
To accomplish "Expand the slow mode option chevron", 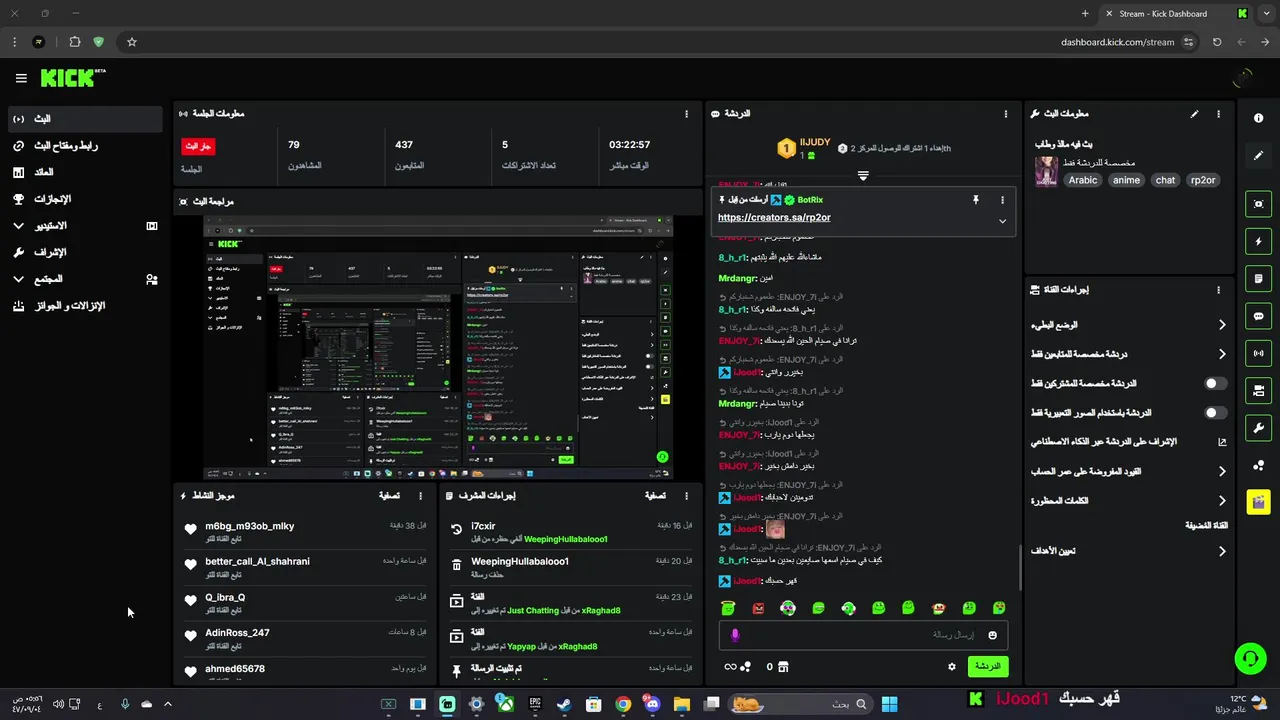I will pos(1221,325).
